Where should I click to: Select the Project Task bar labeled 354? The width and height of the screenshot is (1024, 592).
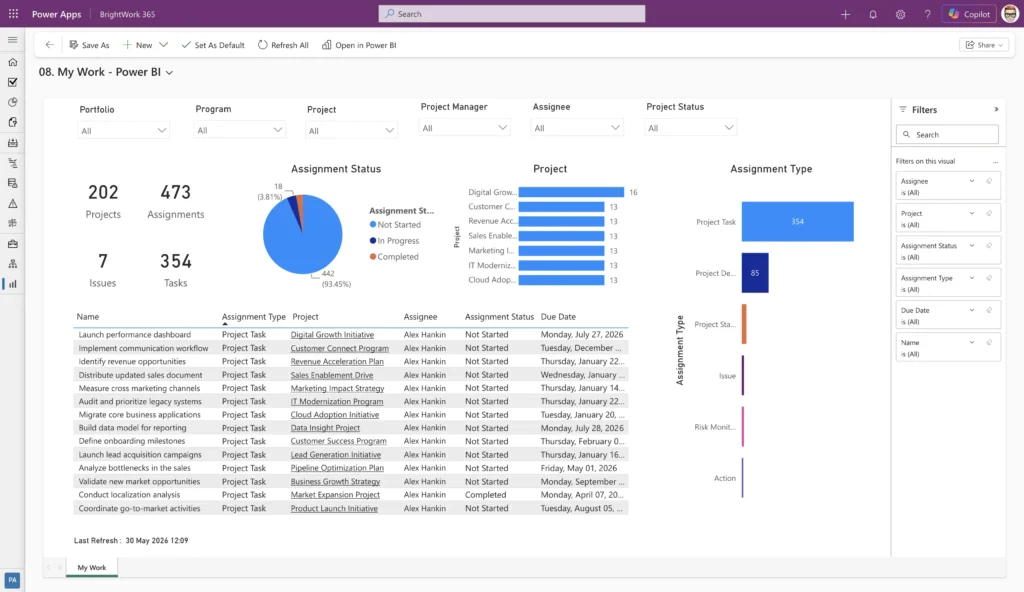(x=797, y=222)
